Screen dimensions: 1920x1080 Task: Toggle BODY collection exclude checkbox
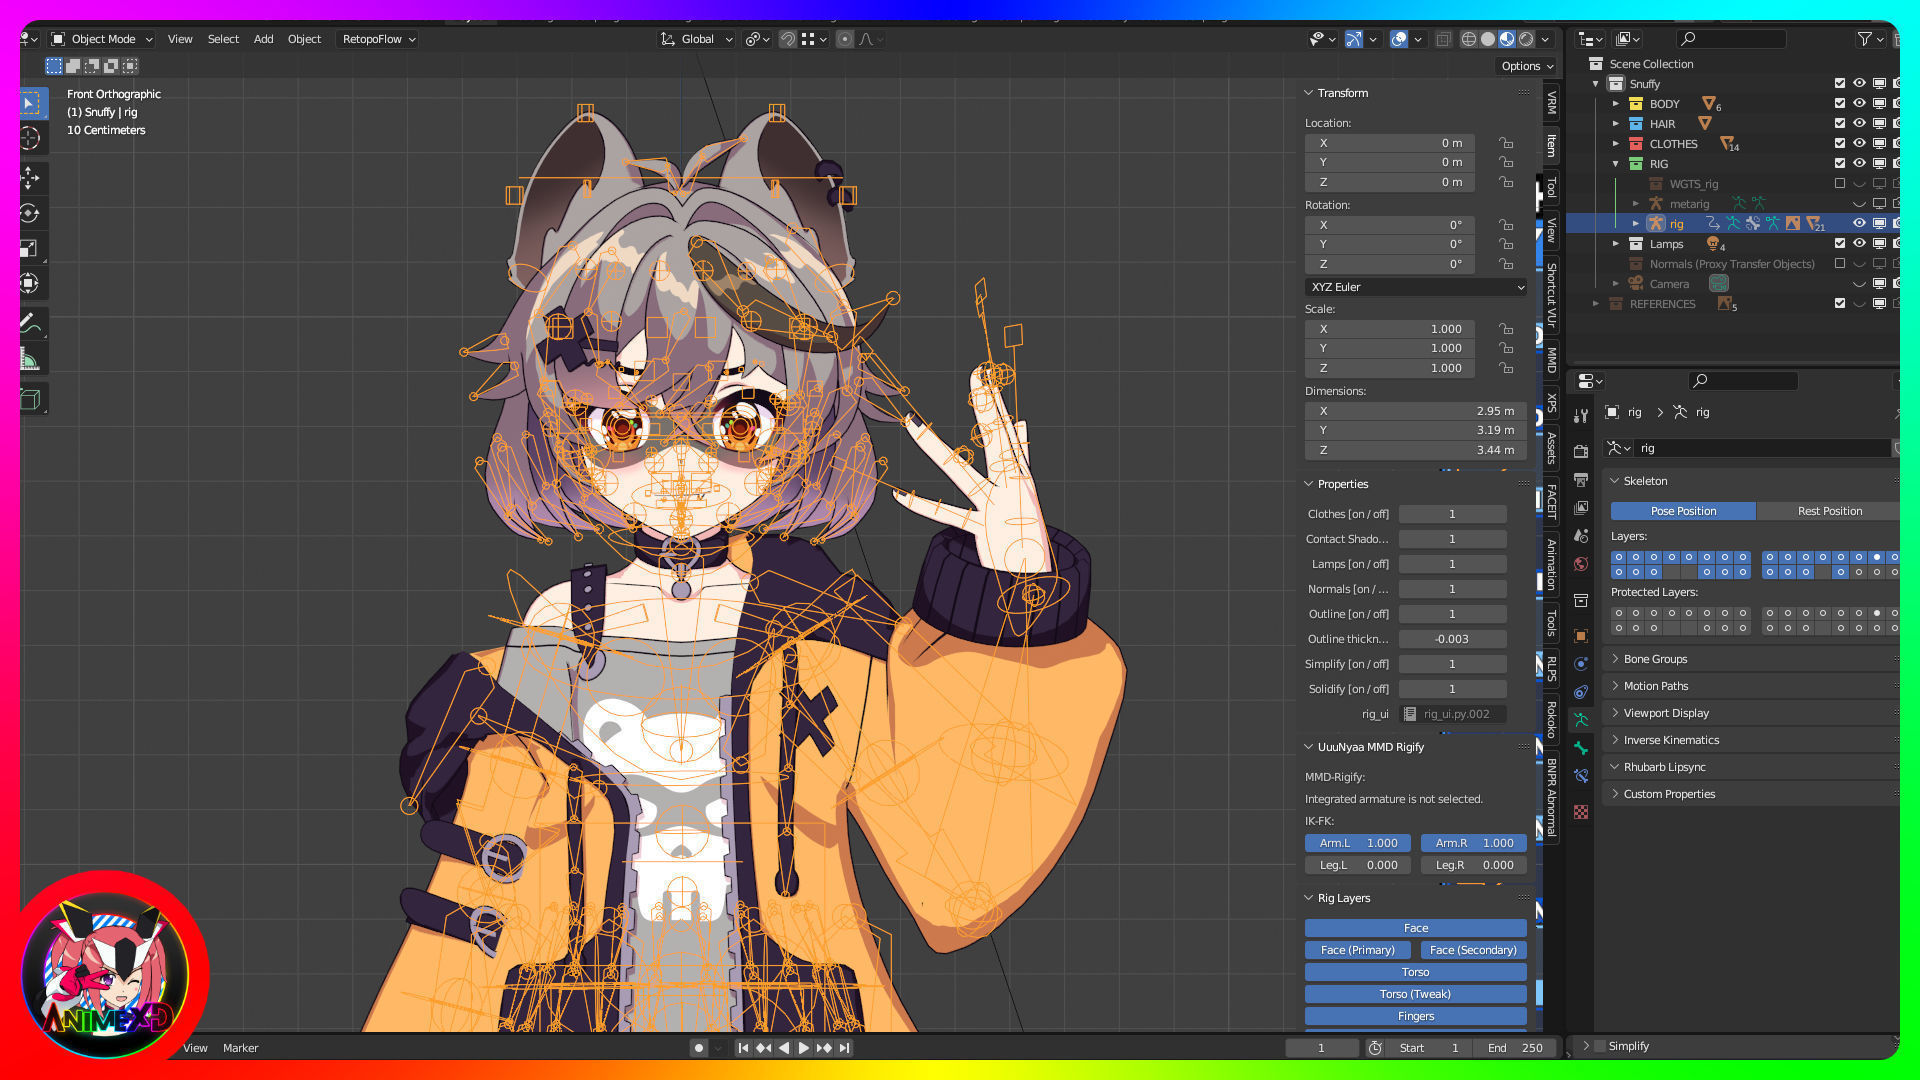[1840, 104]
